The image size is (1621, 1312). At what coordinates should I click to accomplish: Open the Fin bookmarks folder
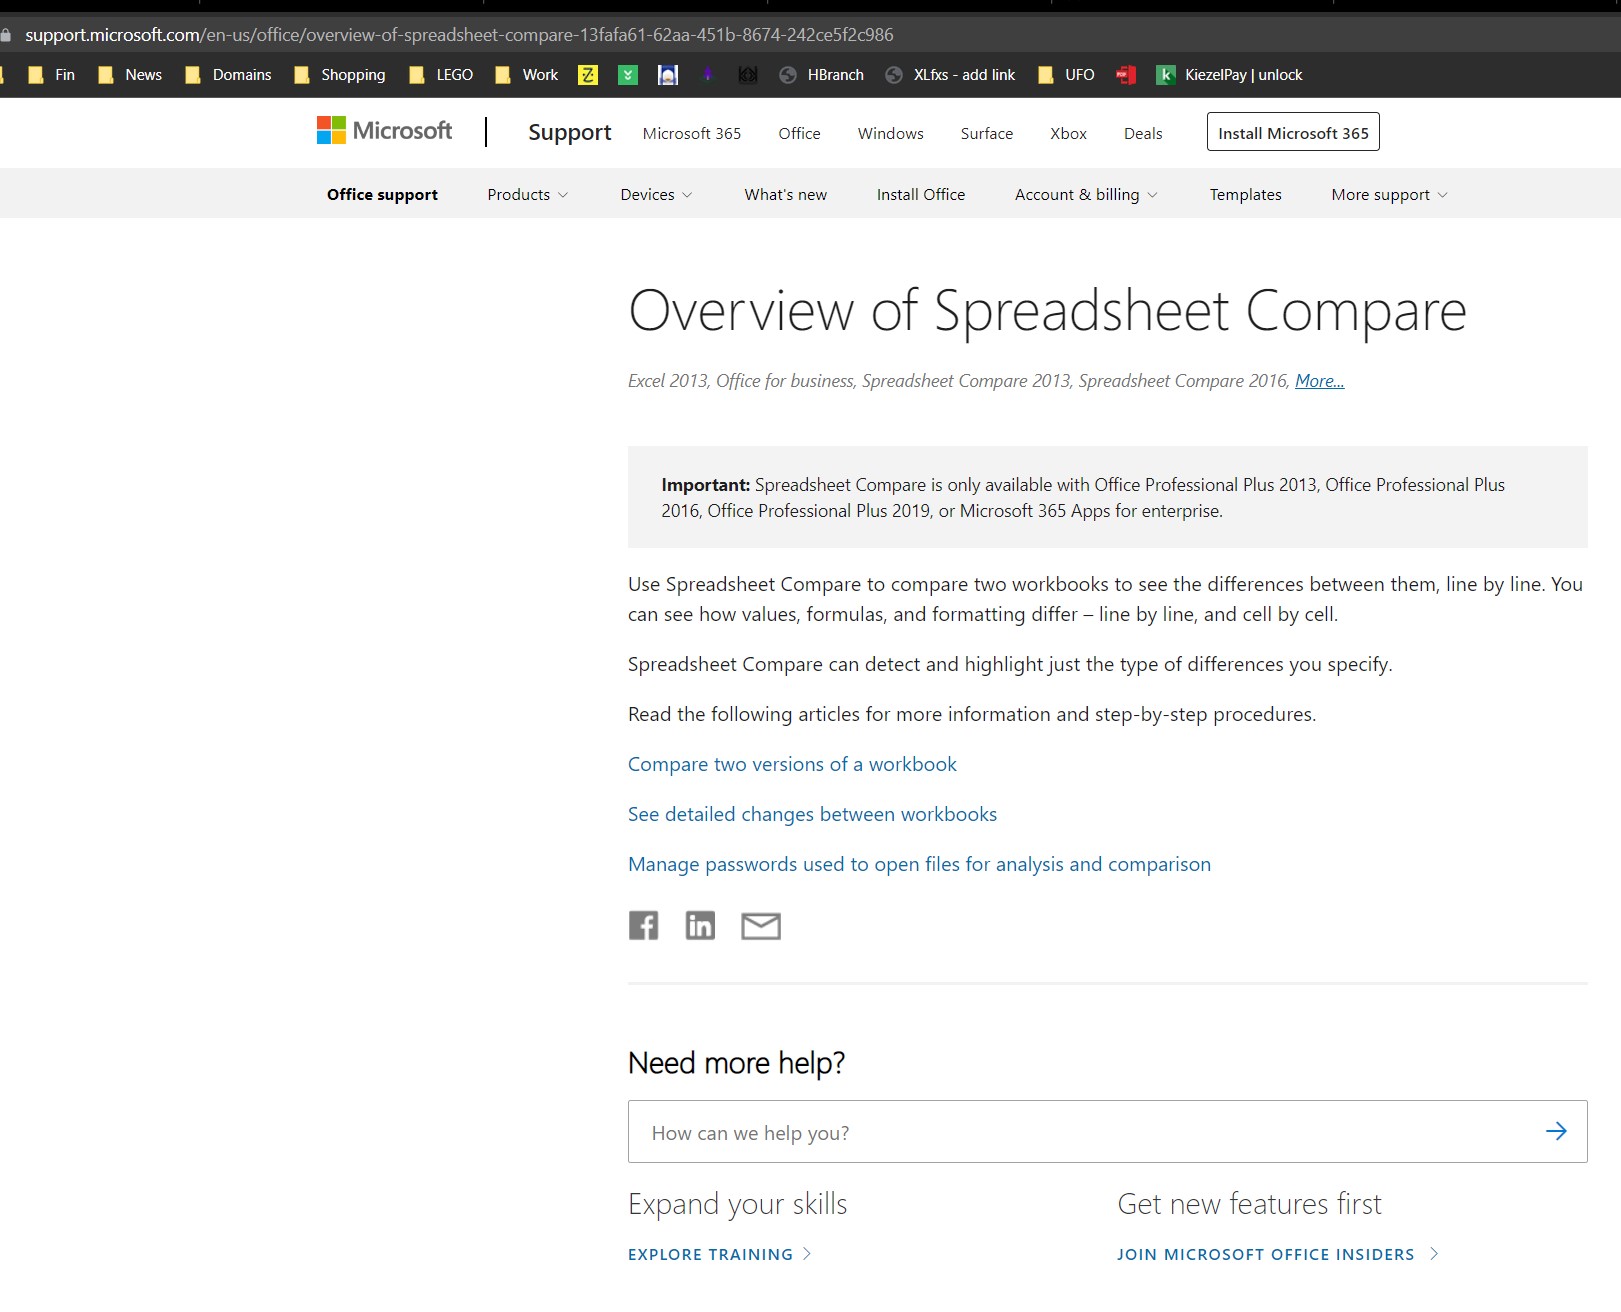[x=52, y=75]
